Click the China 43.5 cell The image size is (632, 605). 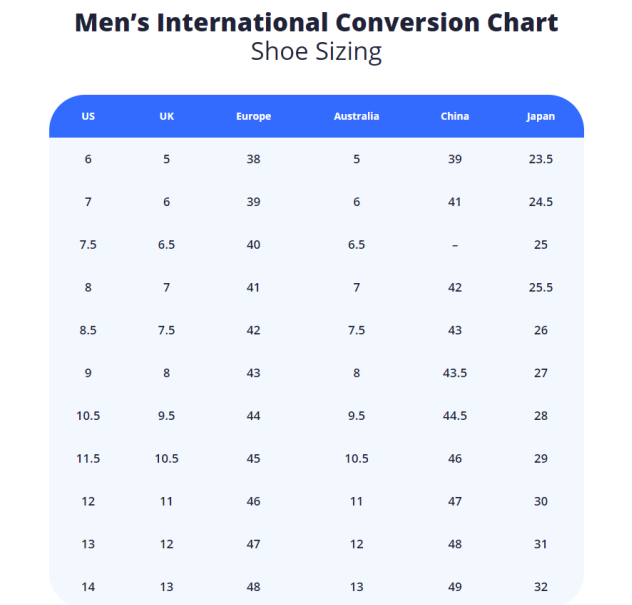[x=454, y=373]
